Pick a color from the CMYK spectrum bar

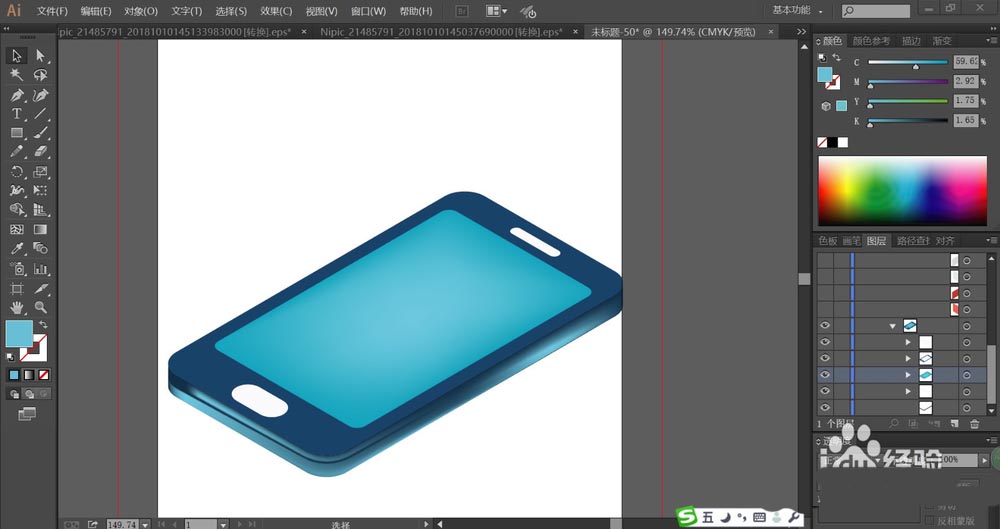tap(902, 191)
